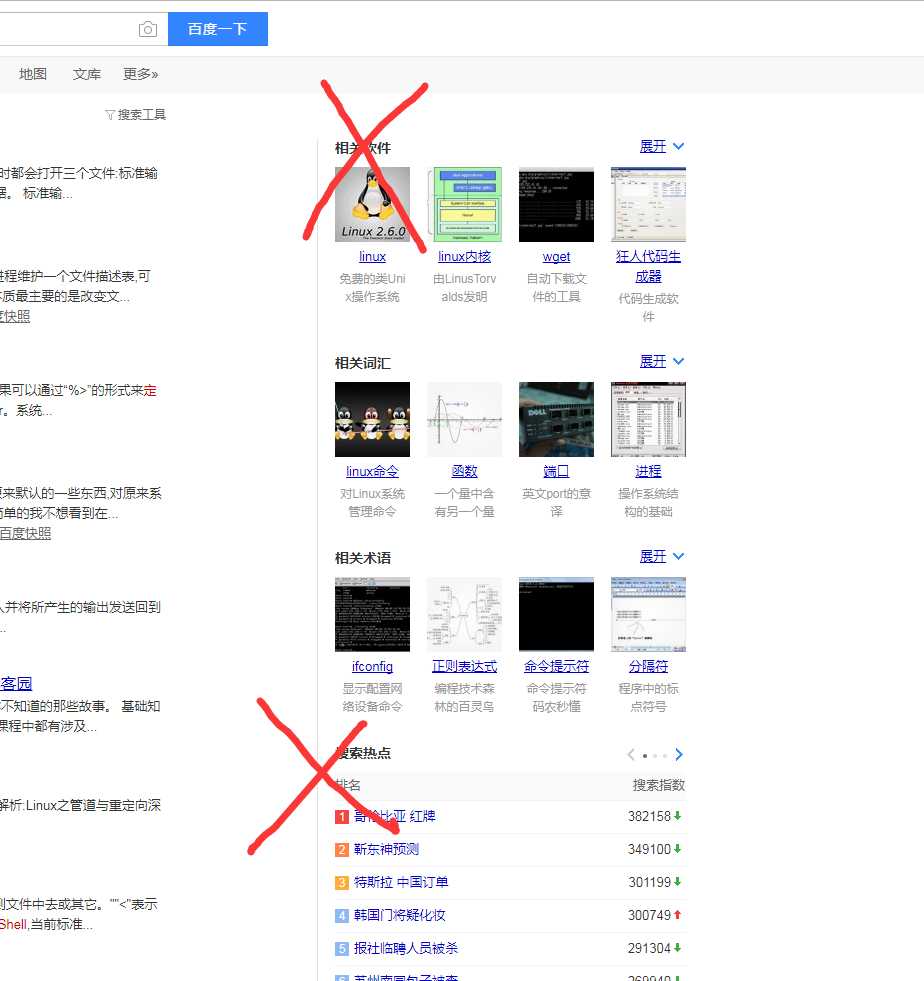This screenshot has width=924, height=981.
Task: Click the rank 4 badge icon
Action: [342, 916]
